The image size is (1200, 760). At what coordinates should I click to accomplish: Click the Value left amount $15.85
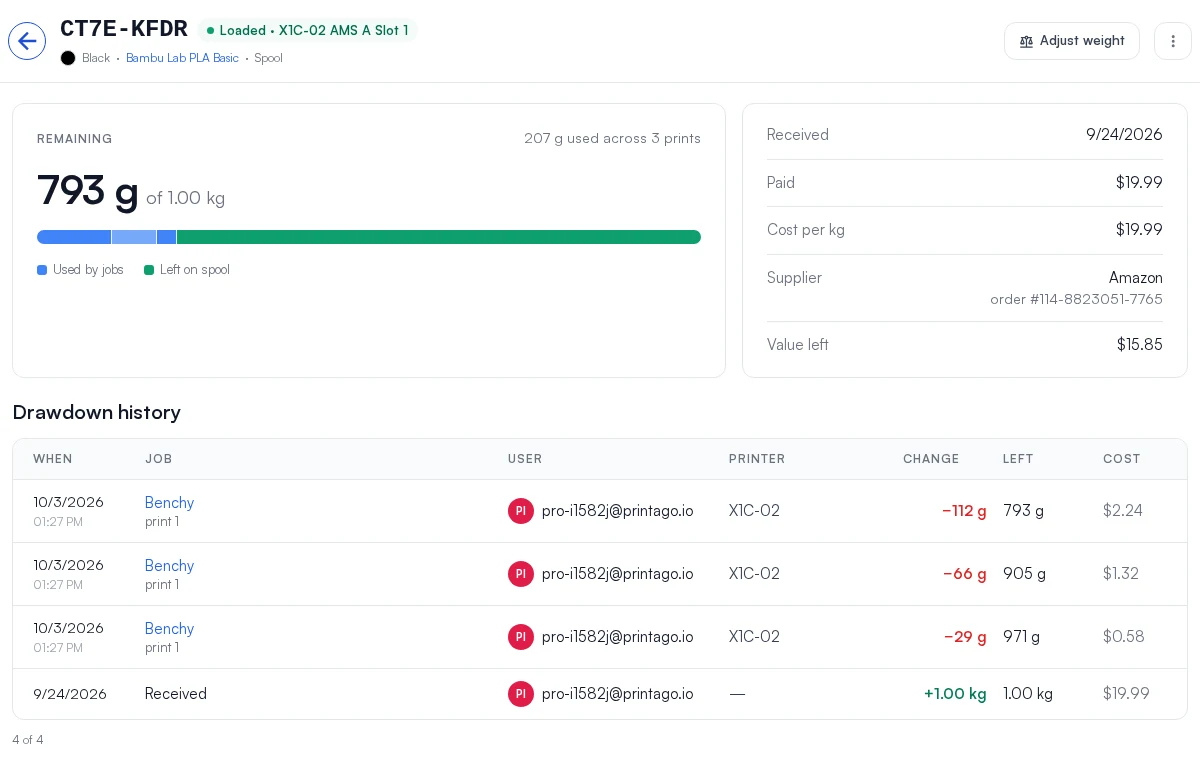tap(1140, 345)
